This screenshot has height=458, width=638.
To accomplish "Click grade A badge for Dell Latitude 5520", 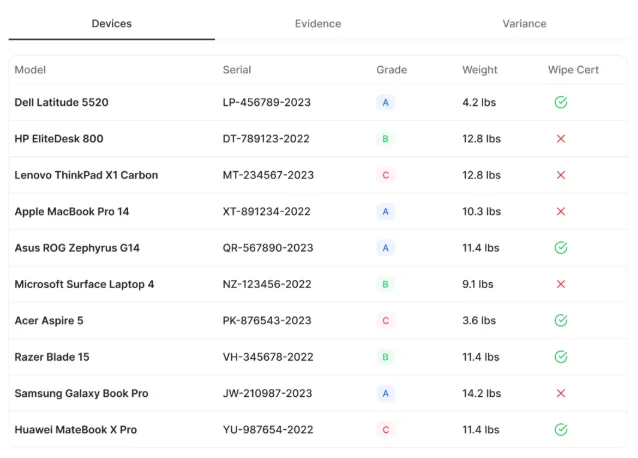I will (x=385, y=103).
